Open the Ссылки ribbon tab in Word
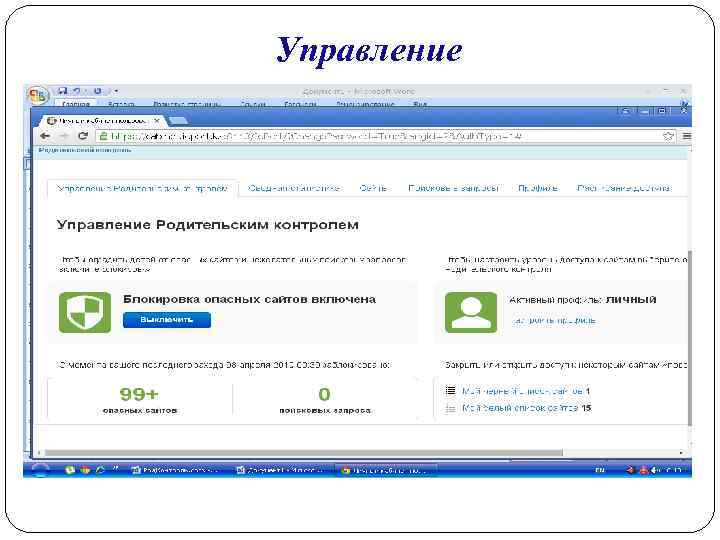The height and width of the screenshot is (540, 720). coord(253,104)
